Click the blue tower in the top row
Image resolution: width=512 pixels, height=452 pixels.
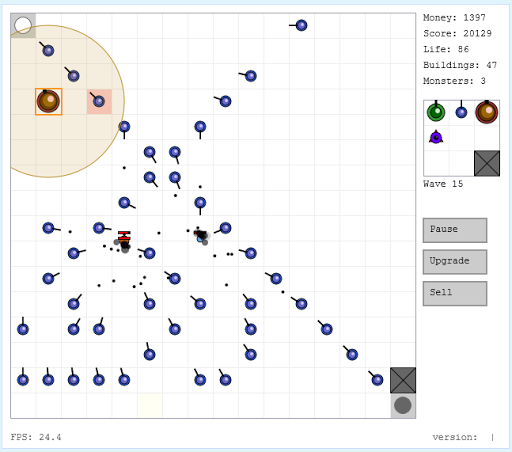[x=301, y=25]
